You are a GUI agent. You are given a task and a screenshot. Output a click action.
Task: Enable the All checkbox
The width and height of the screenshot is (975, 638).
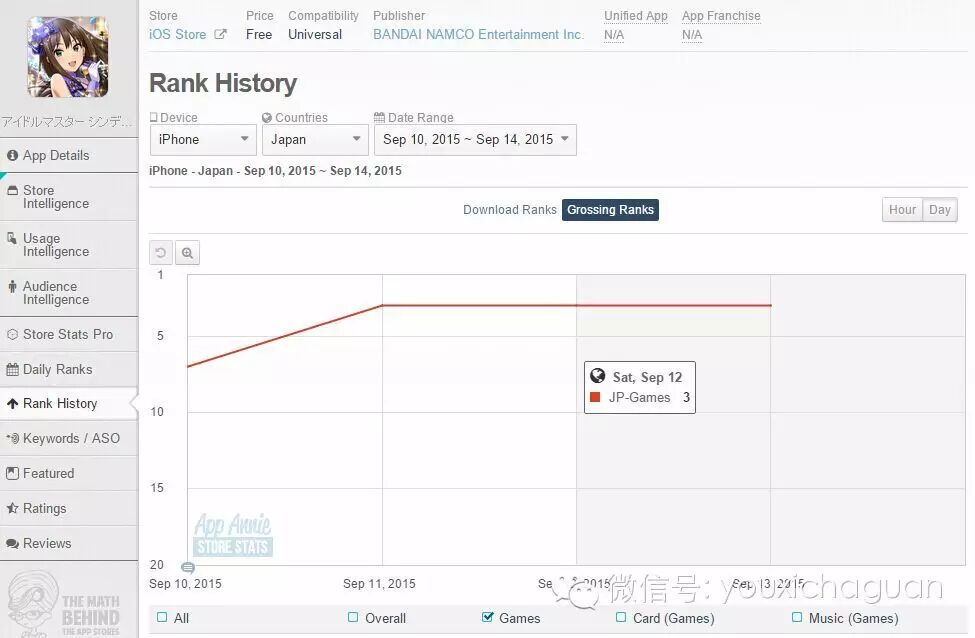pyautogui.click(x=162, y=617)
